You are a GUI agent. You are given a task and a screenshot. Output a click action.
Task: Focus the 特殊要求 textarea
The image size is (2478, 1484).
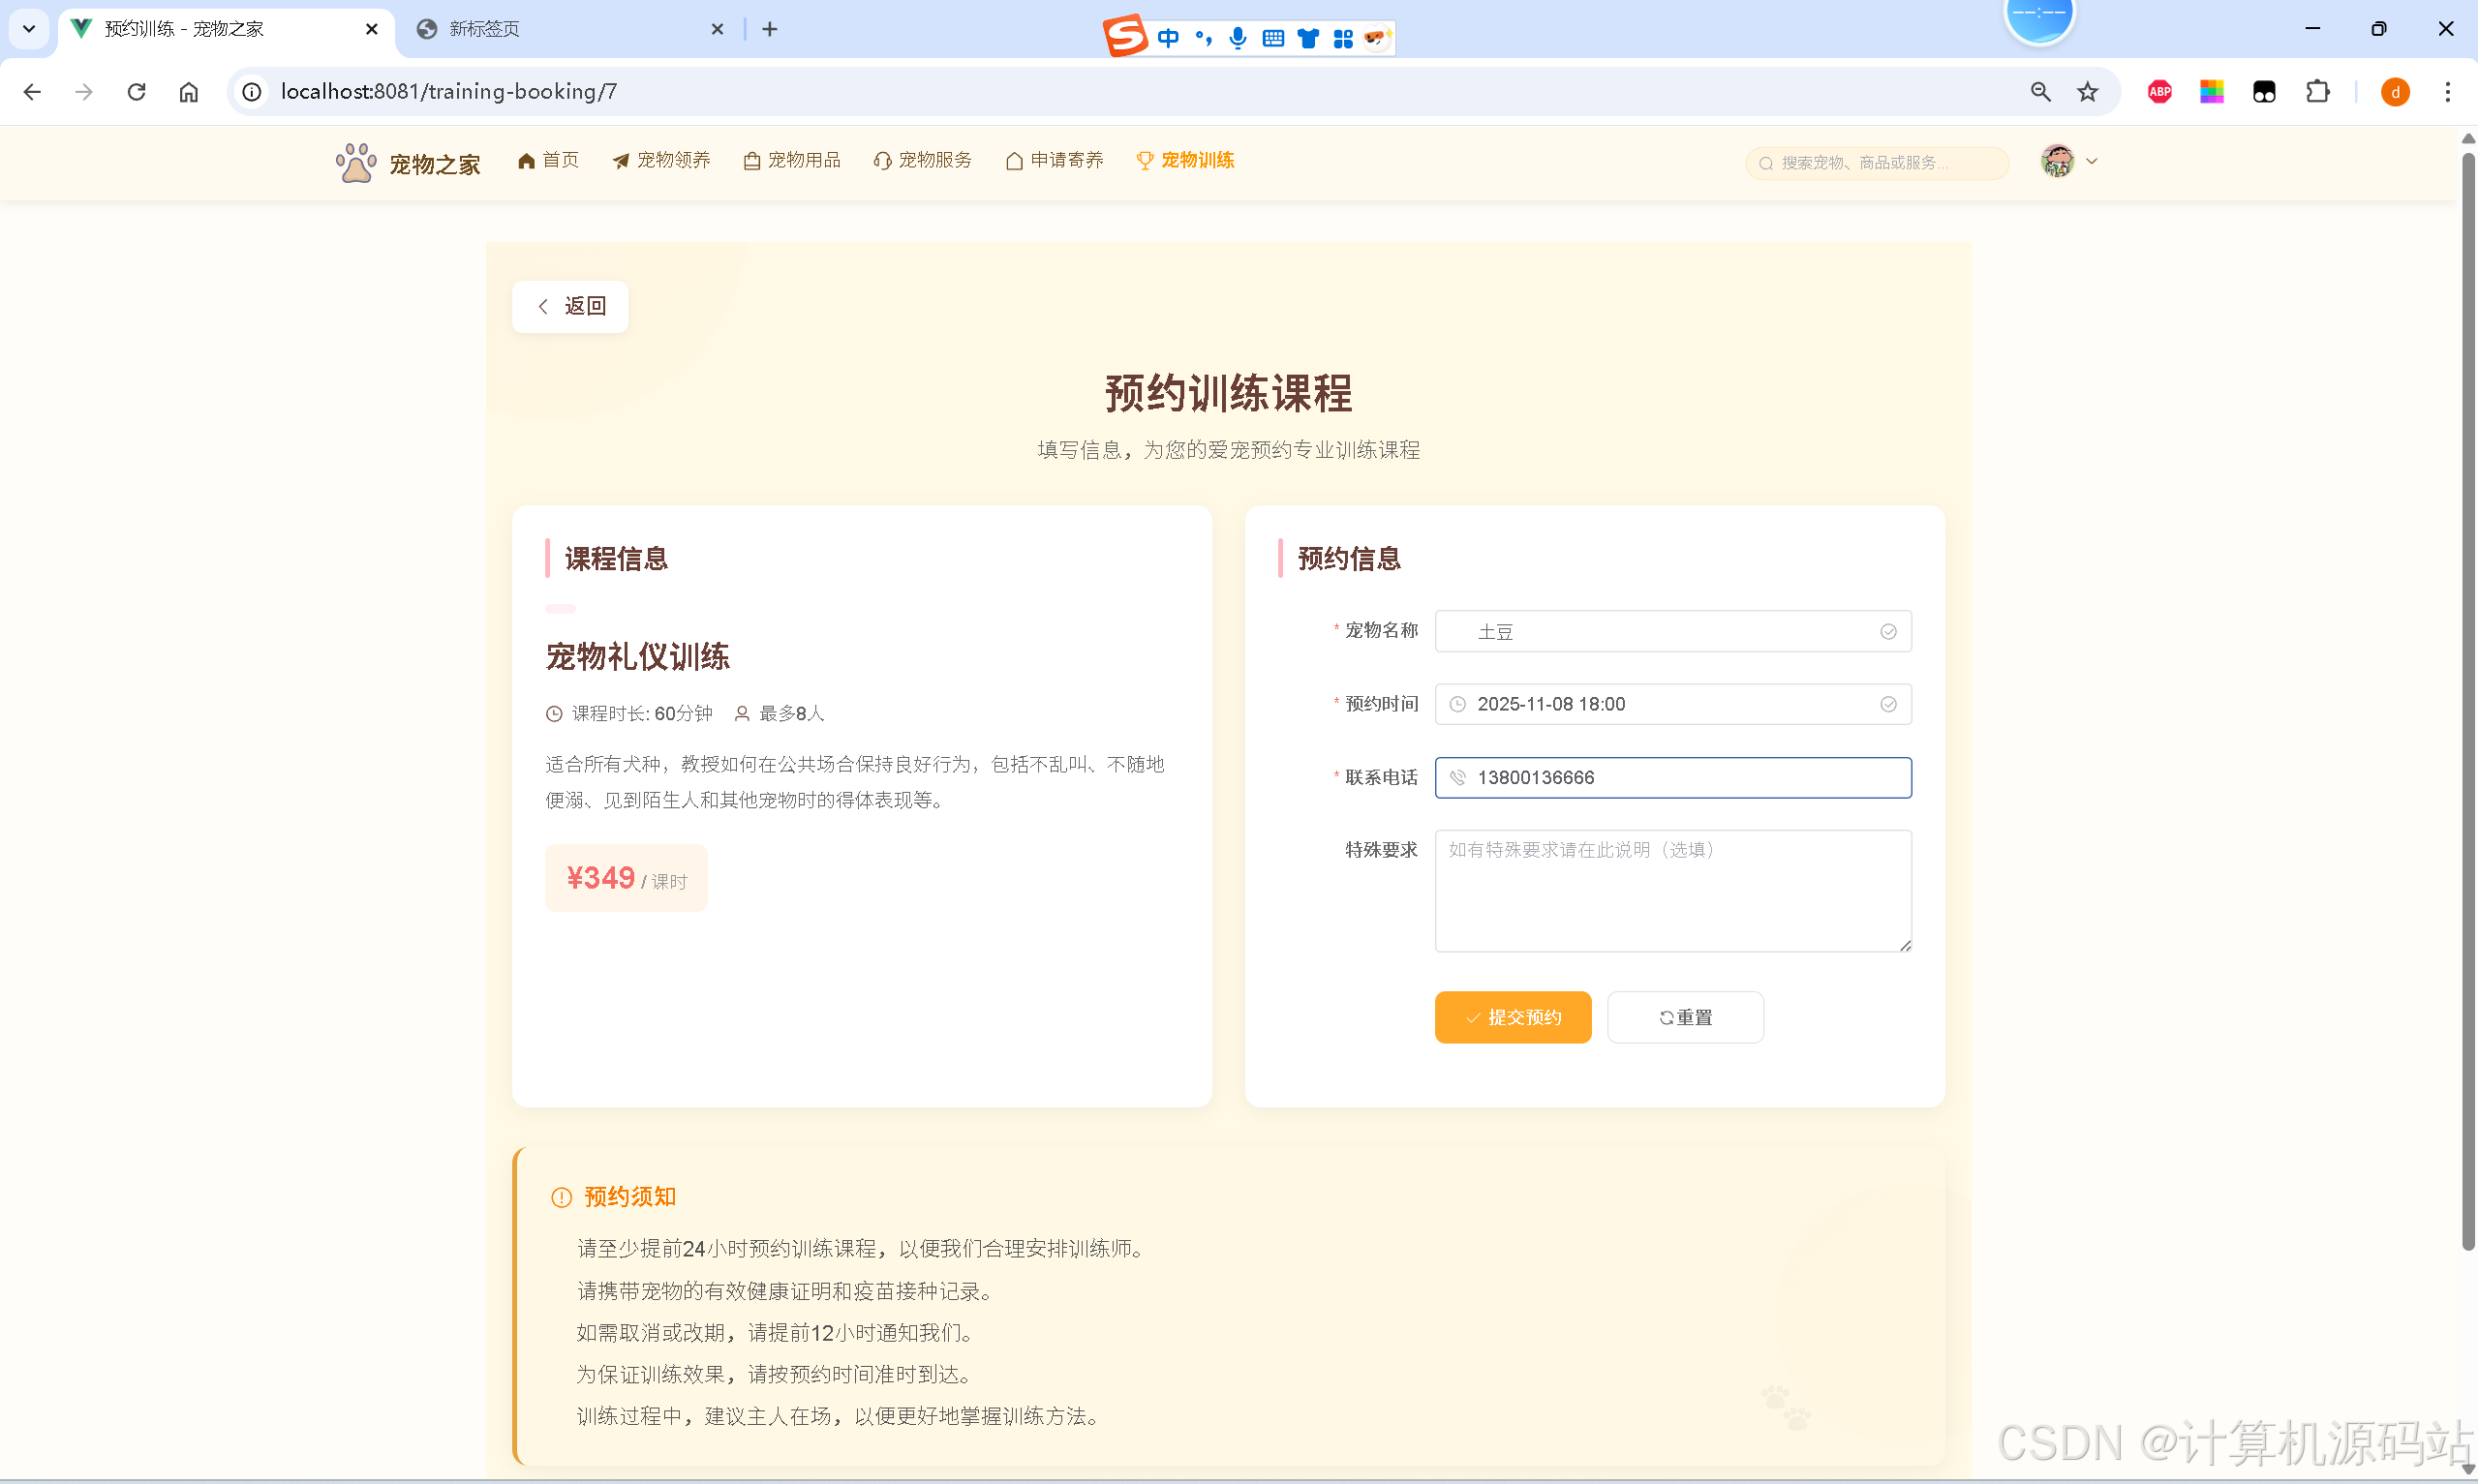coord(1672,891)
